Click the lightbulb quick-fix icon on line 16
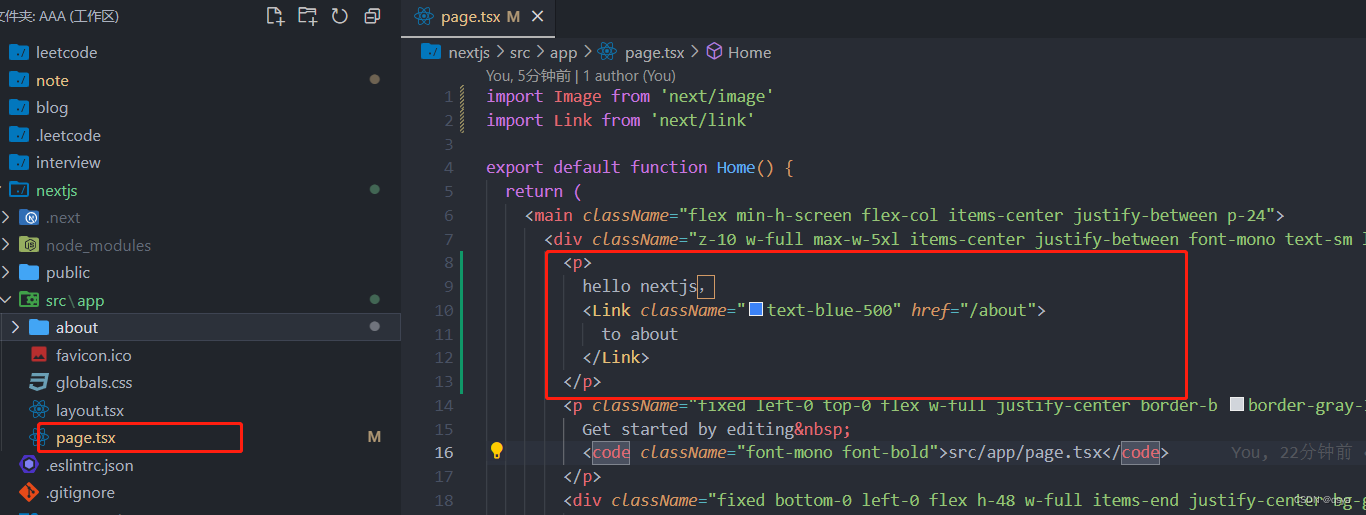Image resolution: width=1366 pixels, height=515 pixels. [x=496, y=452]
